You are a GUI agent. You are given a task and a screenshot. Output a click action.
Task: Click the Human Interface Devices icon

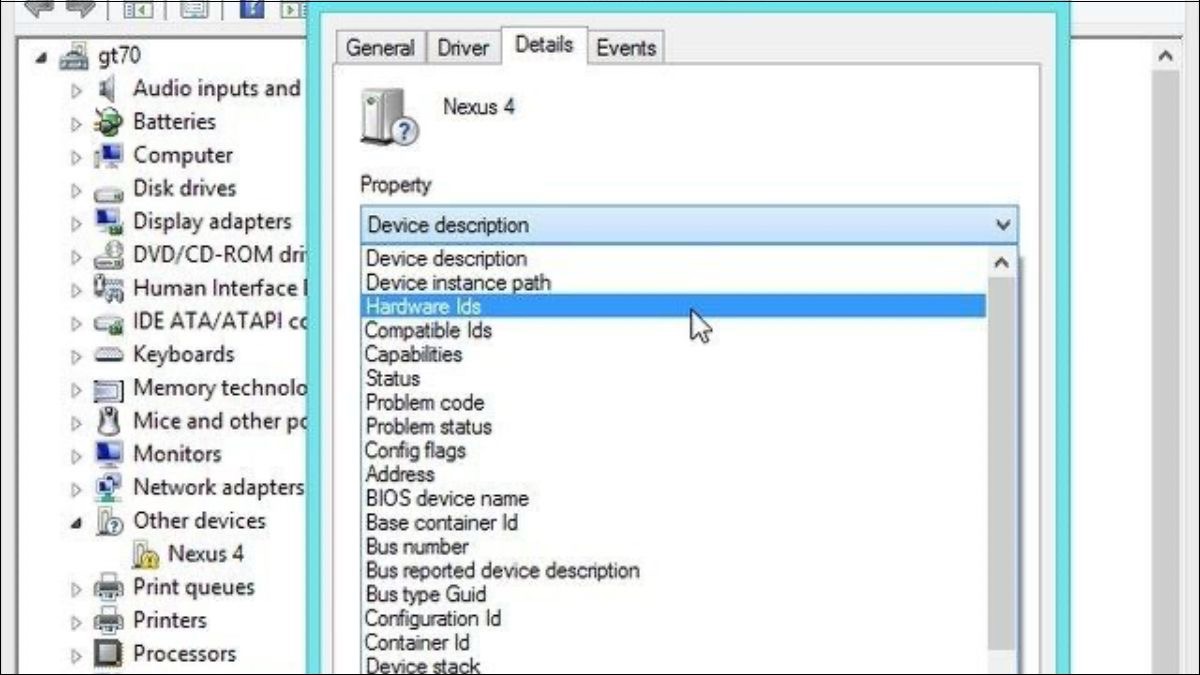click(108, 288)
